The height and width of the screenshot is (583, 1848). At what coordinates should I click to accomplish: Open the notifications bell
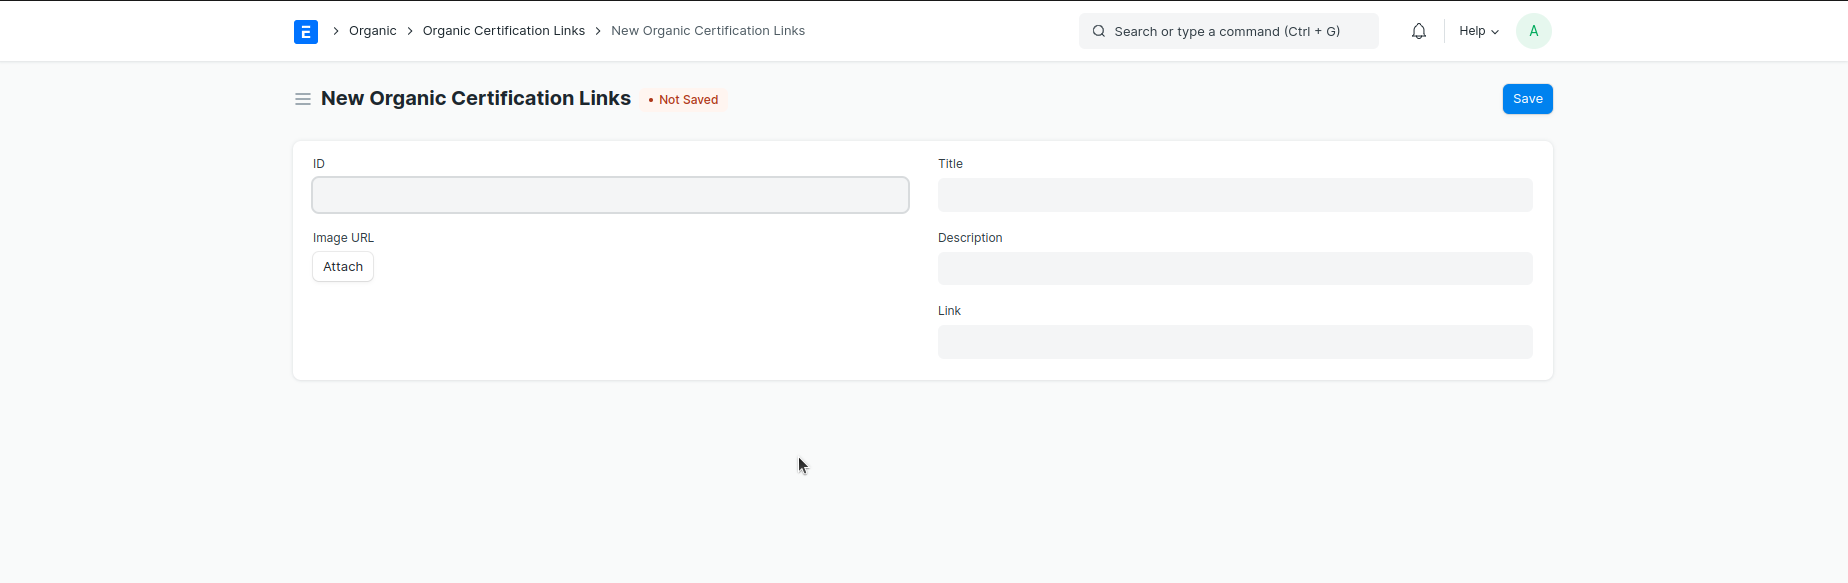tap(1418, 31)
